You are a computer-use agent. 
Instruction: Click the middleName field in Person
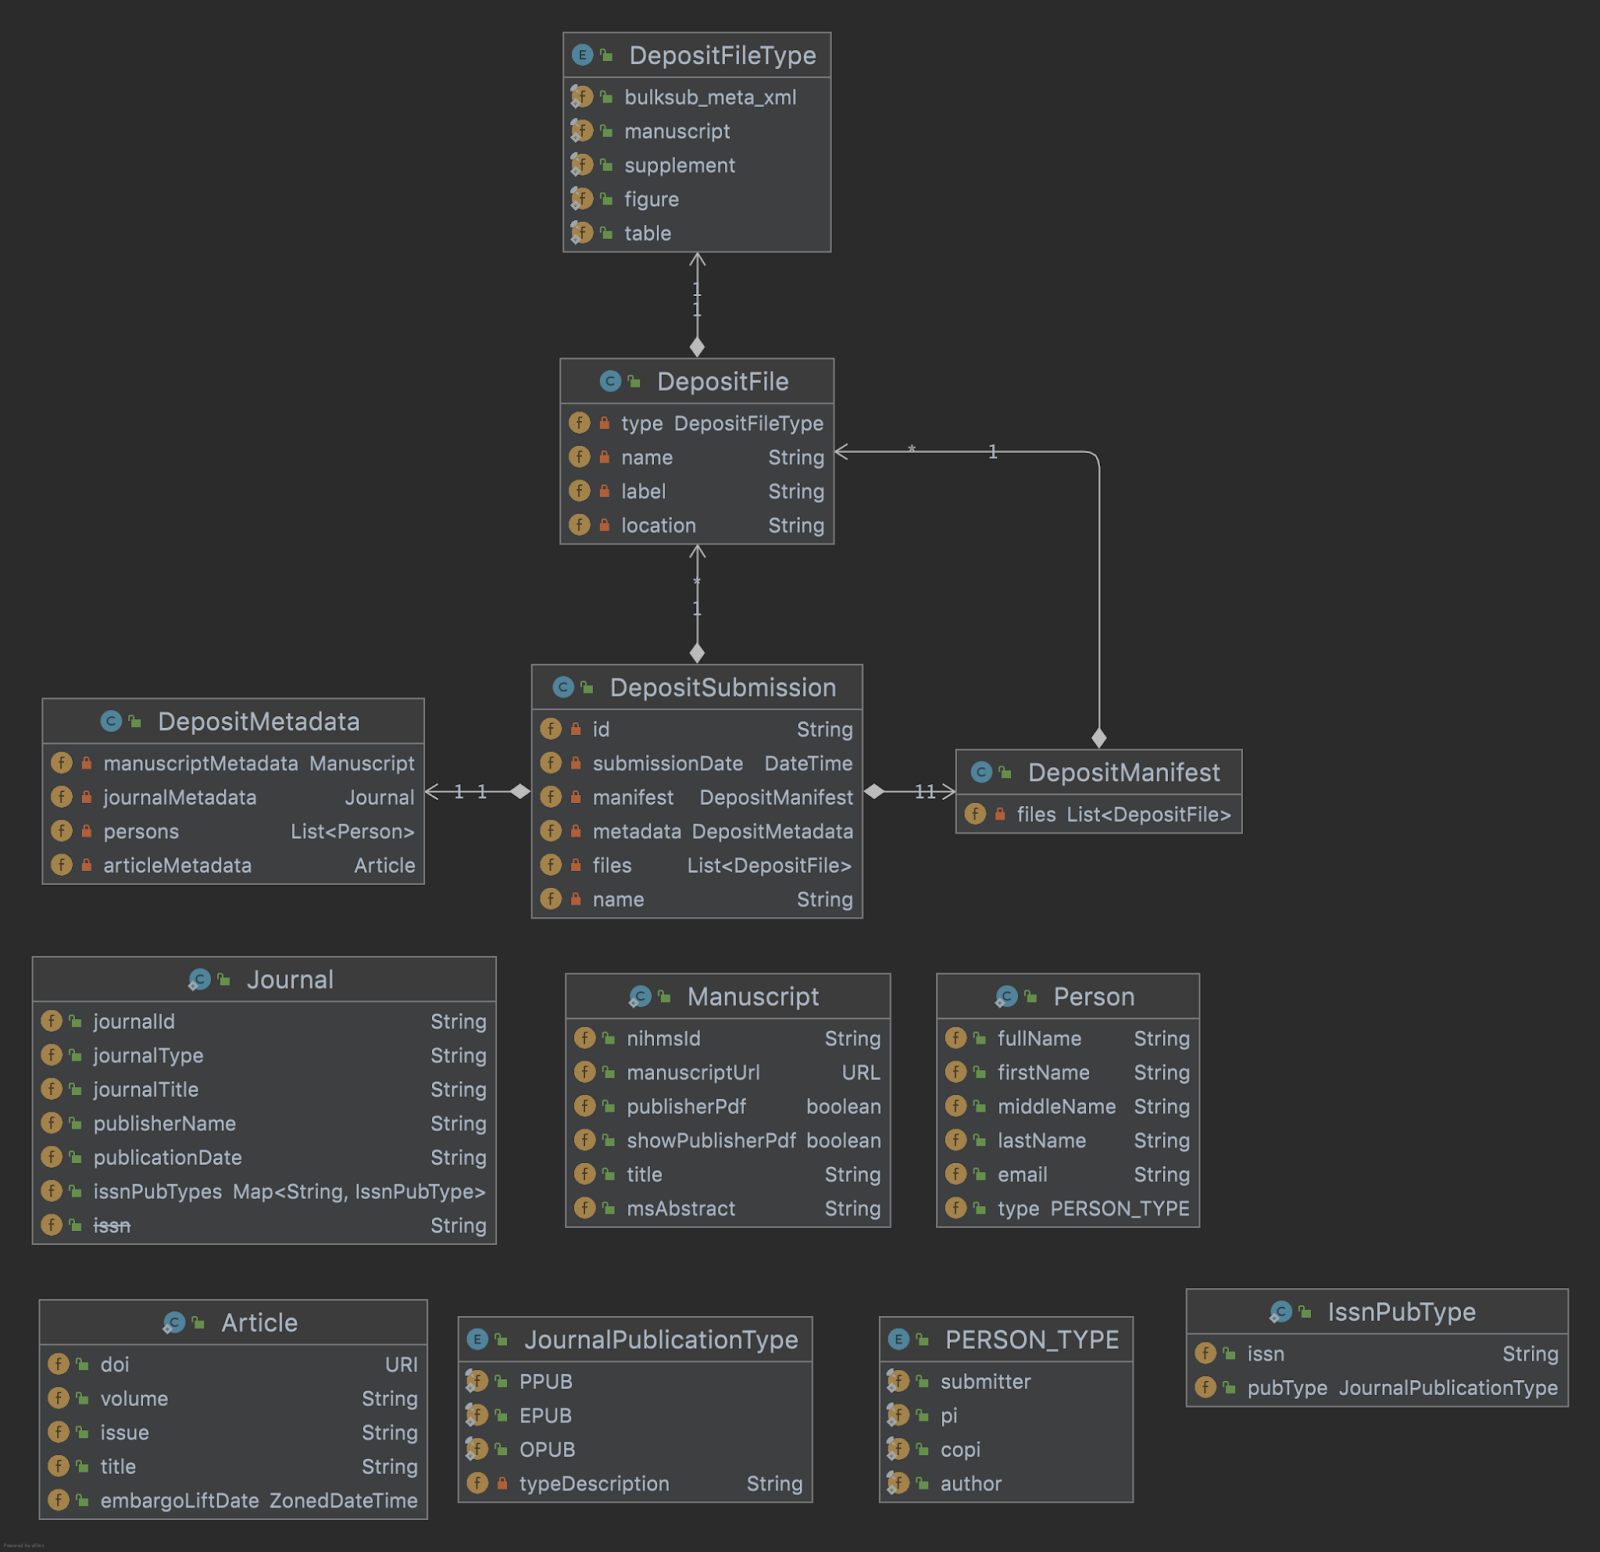click(x=1056, y=1106)
